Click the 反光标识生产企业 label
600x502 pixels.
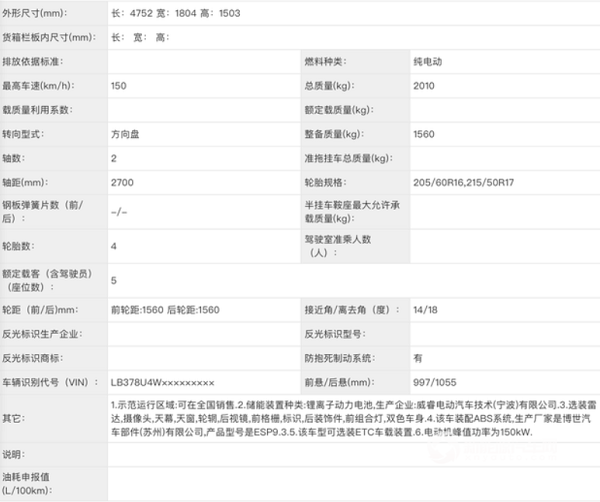(x=42, y=334)
